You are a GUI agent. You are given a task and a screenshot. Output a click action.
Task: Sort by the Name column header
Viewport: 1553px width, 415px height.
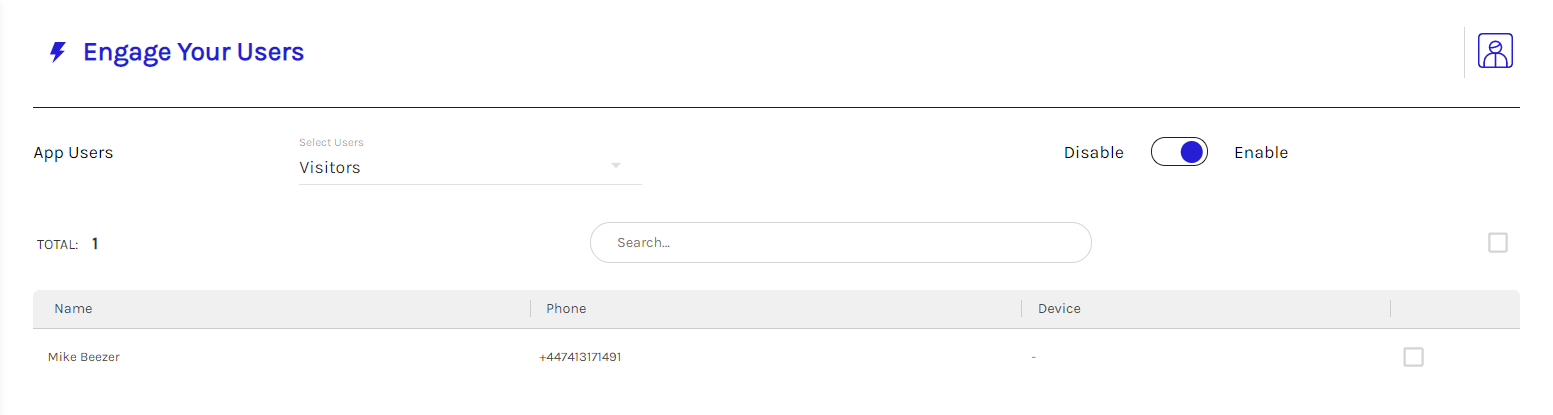pyautogui.click(x=73, y=309)
